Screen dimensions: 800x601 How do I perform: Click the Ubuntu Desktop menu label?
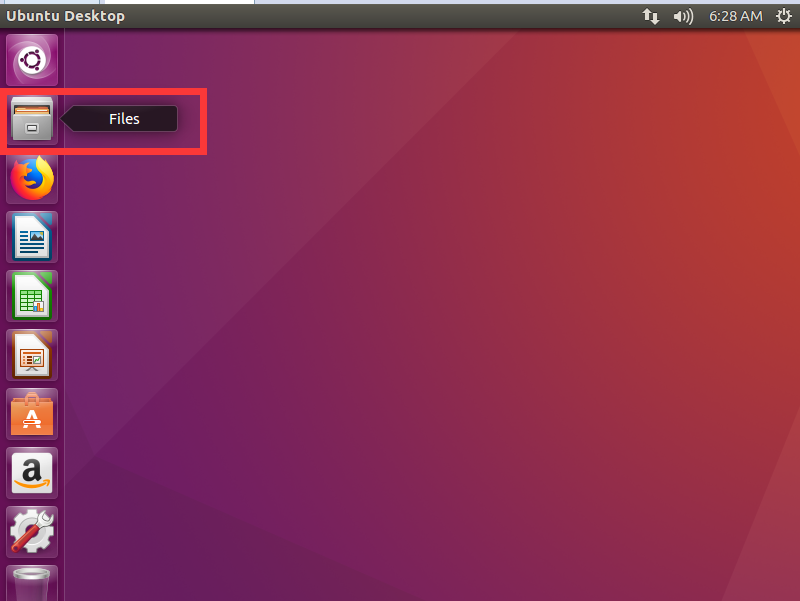pyautogui.click(x=65, y=16)
